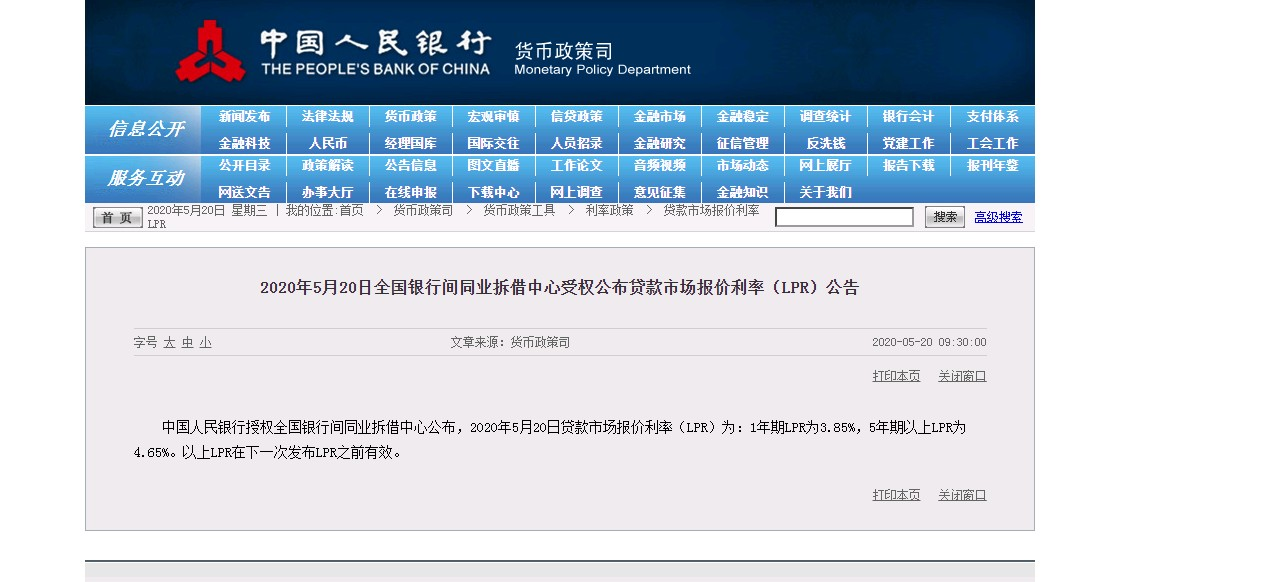1273x582 pixels.
Task: Open 金融研究 navigation item
Action: (x=659, y=144)
